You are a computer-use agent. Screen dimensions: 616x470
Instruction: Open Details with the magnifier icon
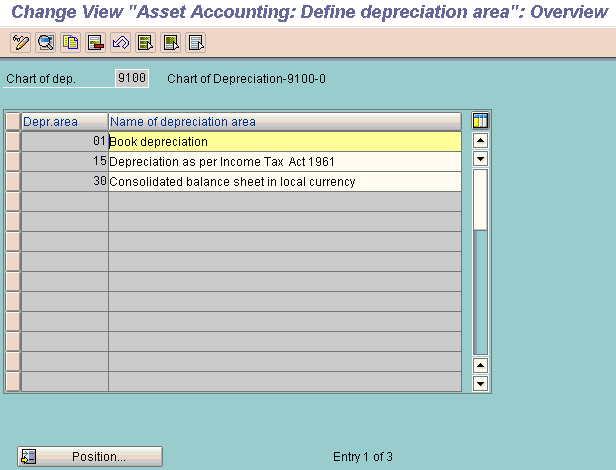pos(46,42)
